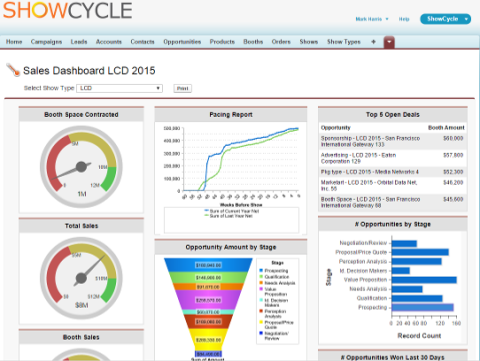This screenshot has width=480, height=361.
Task: Click the Print button
Action: point(183,88)
